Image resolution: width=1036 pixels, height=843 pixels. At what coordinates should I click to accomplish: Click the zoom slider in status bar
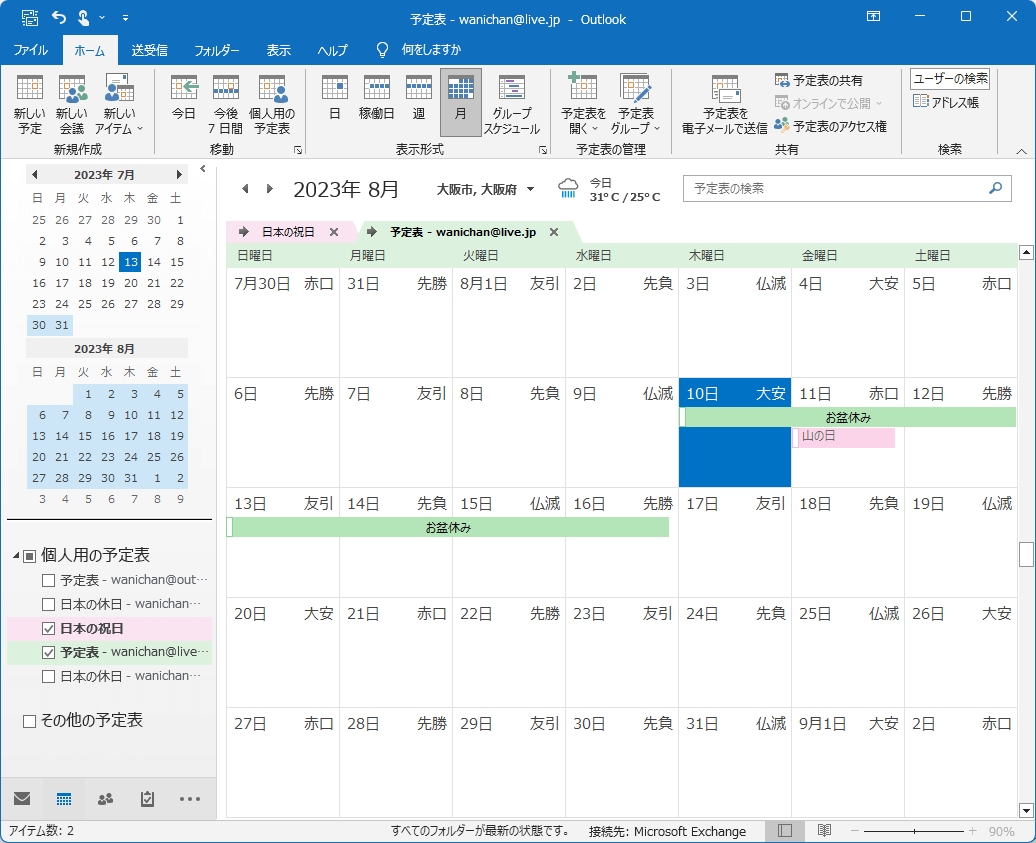coord(914,831)
